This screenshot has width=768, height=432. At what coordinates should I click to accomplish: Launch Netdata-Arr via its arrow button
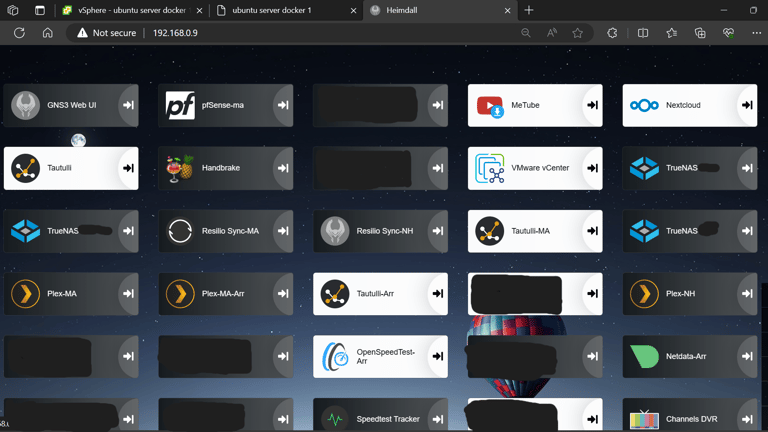click(747, 356)
